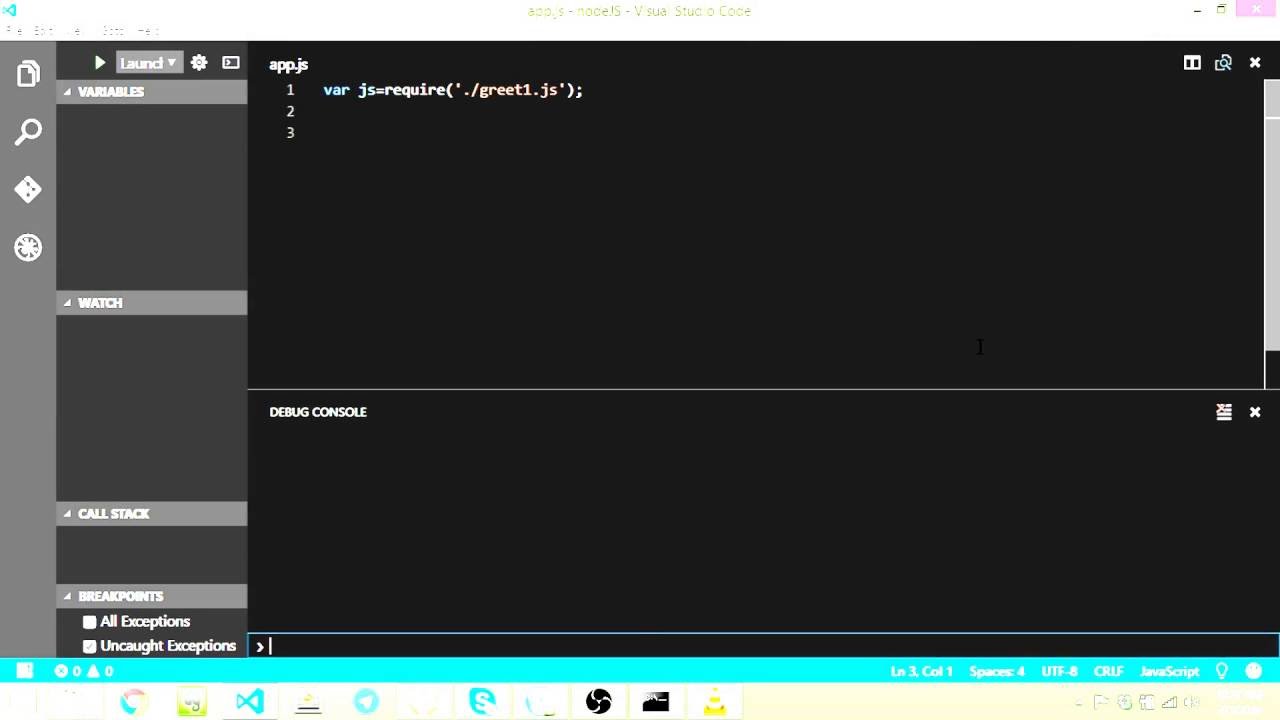The height and width of the screenshot is (720, 1280).
Task: Collapse the VARIABLES section
Action: click(152, 92)
